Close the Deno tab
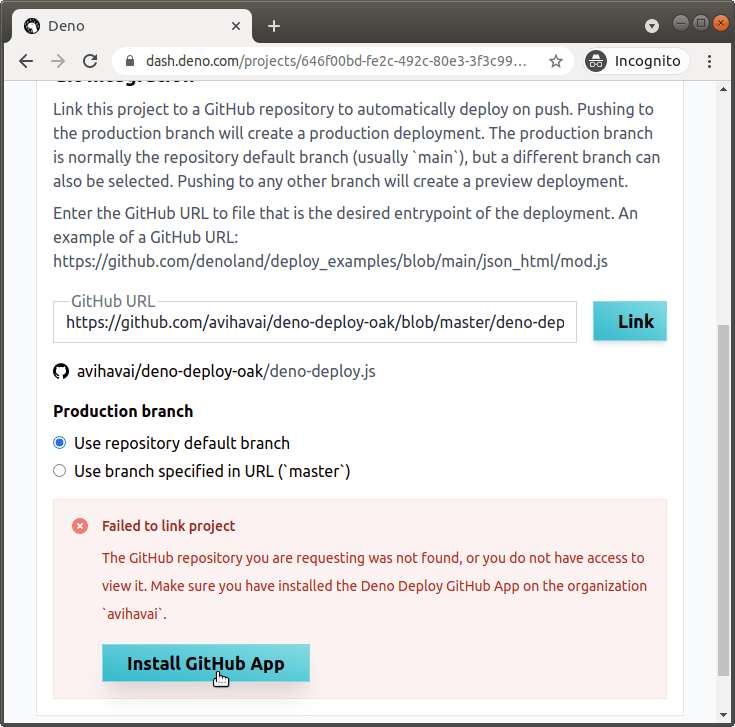Screen dimensions: 735x727 pos(236,26)
